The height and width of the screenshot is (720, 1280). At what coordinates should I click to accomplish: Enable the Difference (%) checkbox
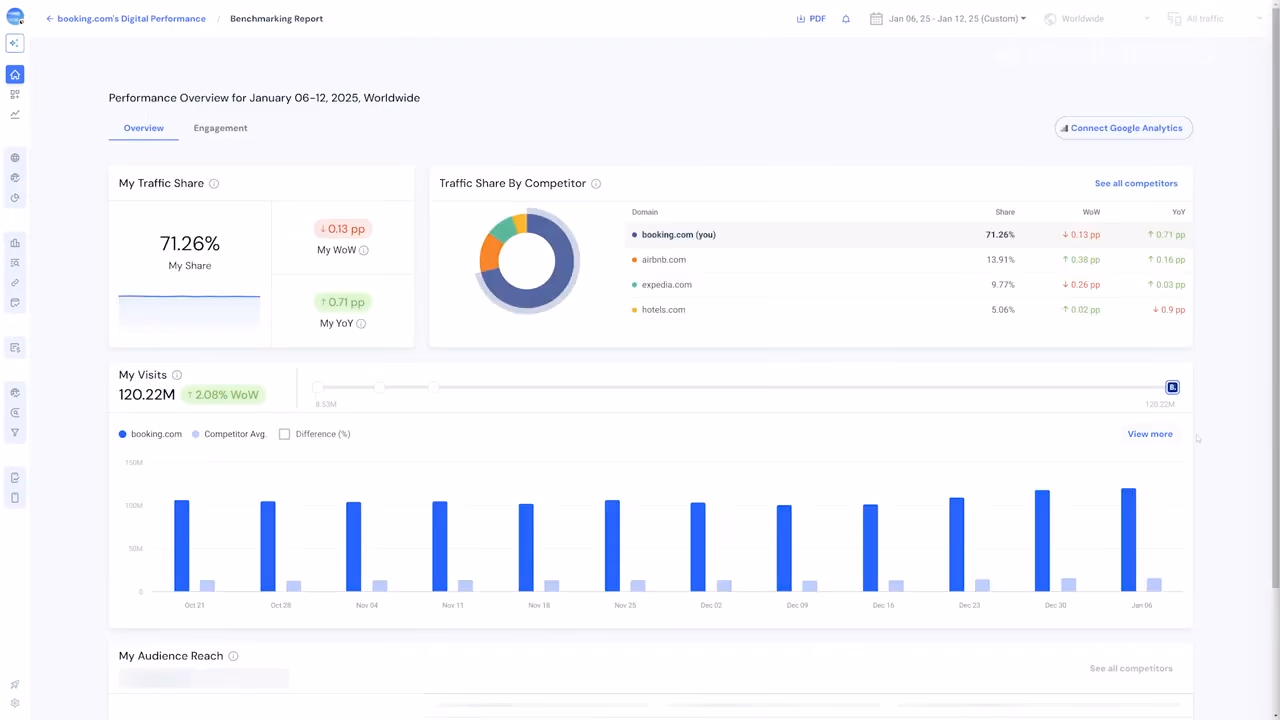[x=284, y=434]
